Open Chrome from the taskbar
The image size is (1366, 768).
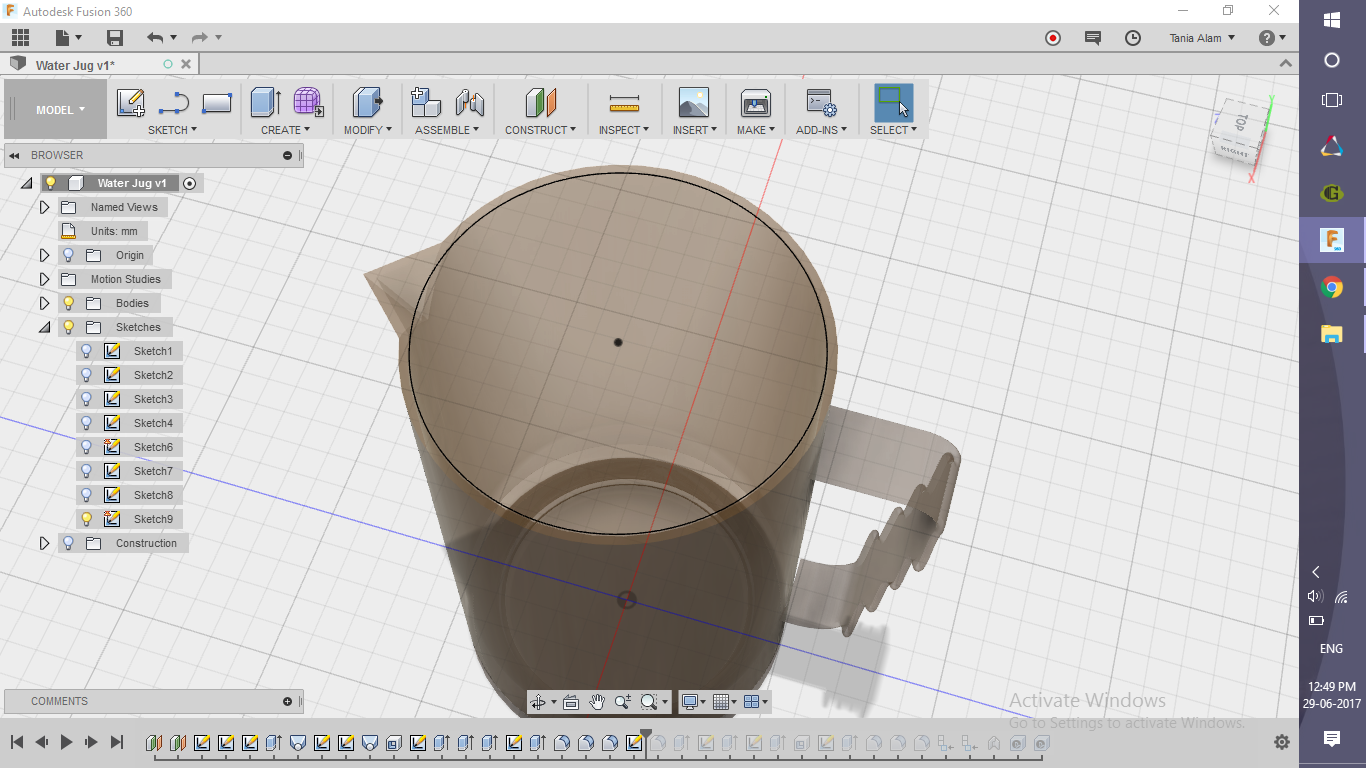(x=1332, y=288)
